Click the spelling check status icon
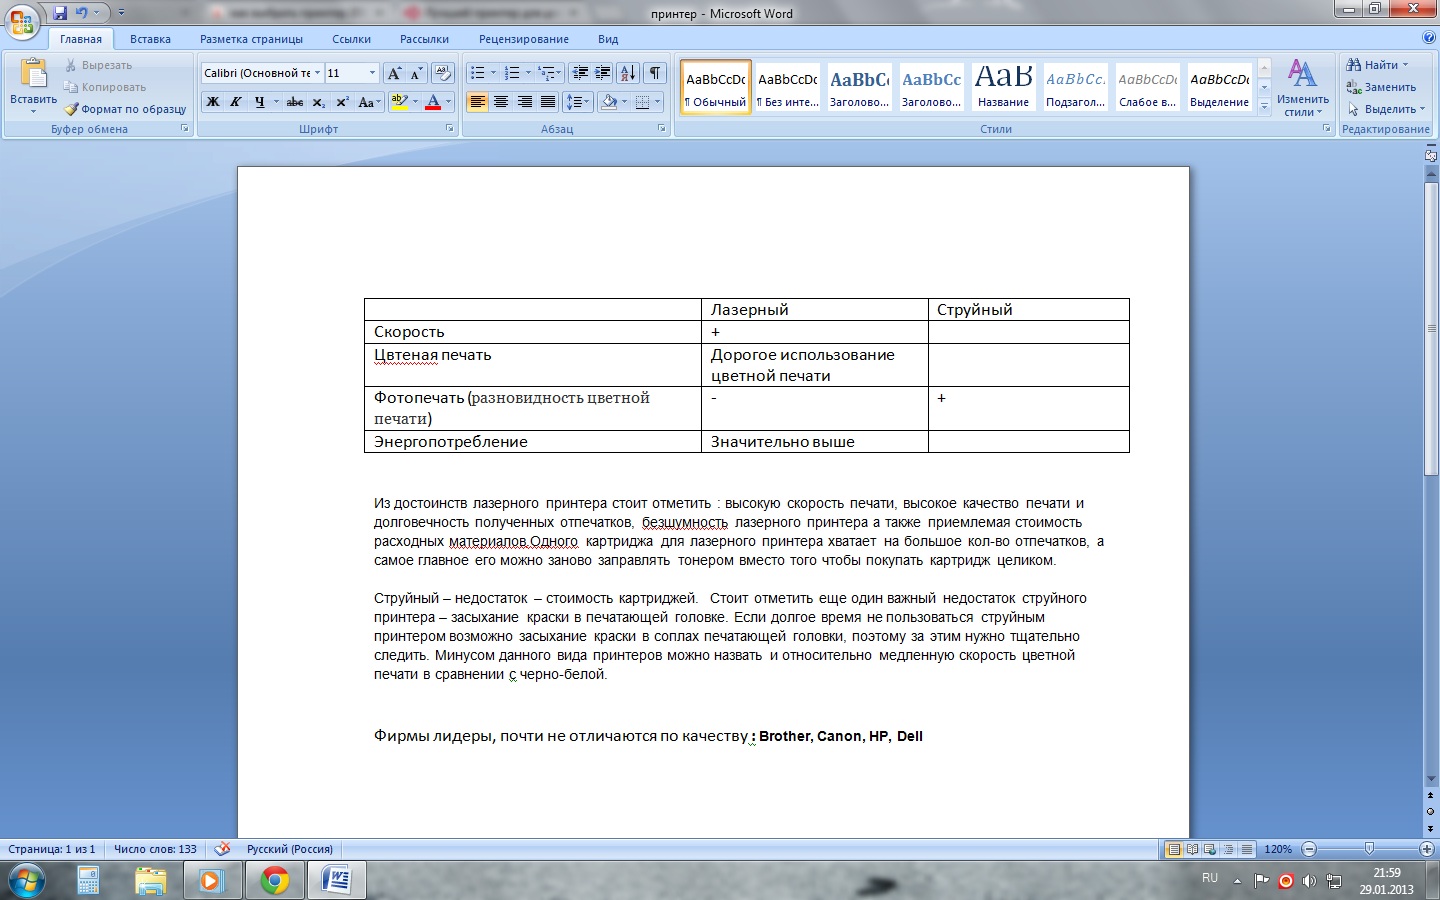 222,849
